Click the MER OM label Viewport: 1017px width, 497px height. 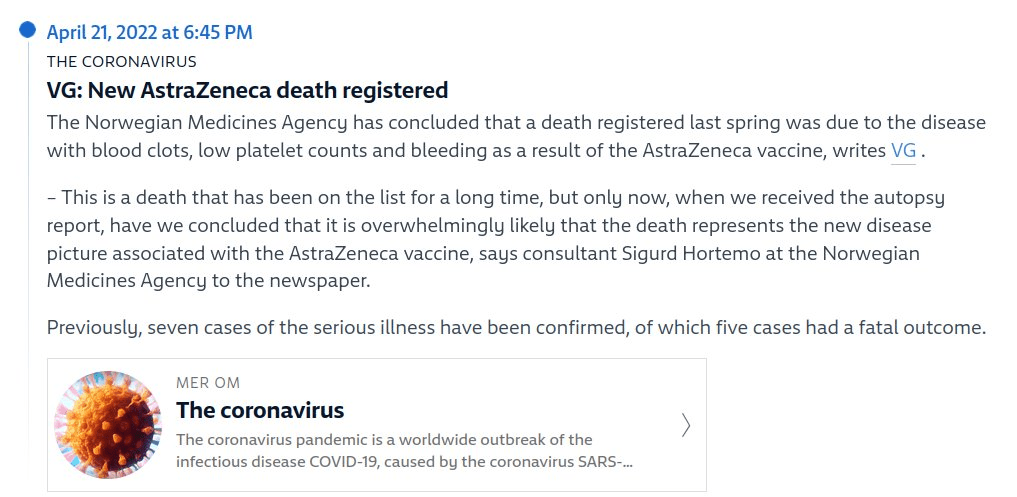pos(208,383)
